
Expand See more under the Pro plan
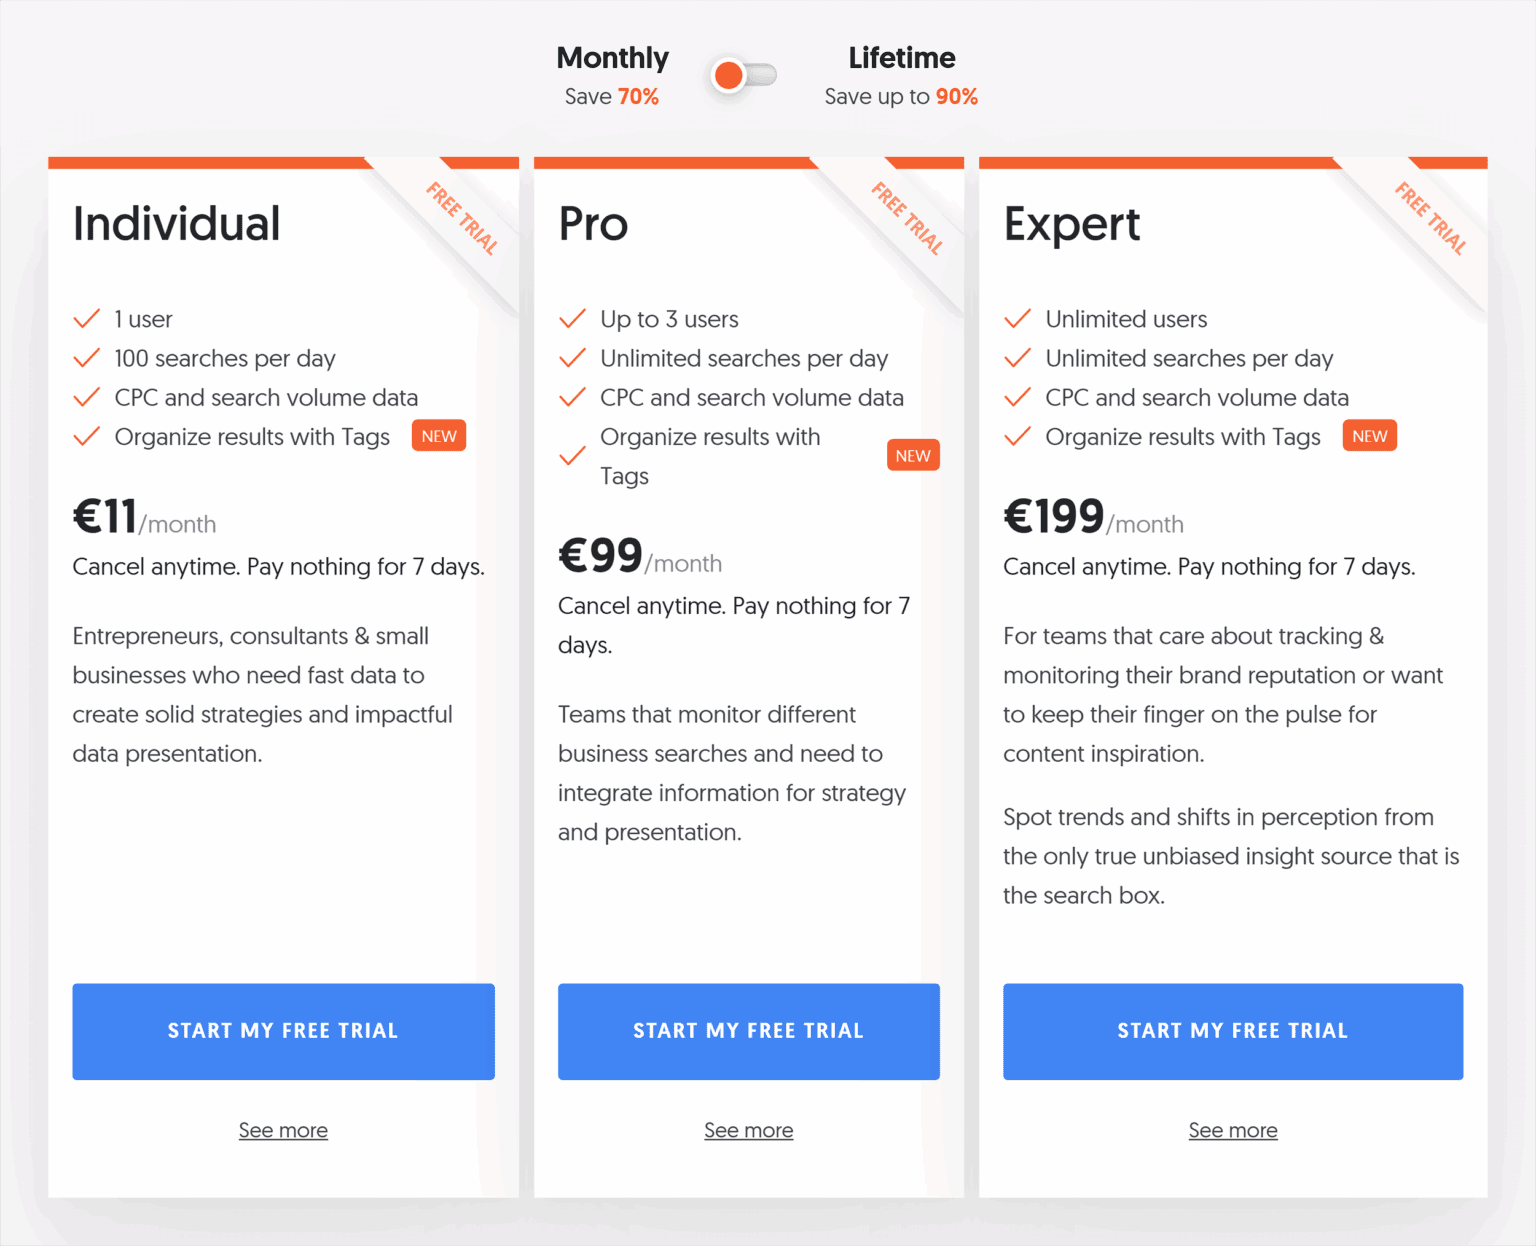748,1130
